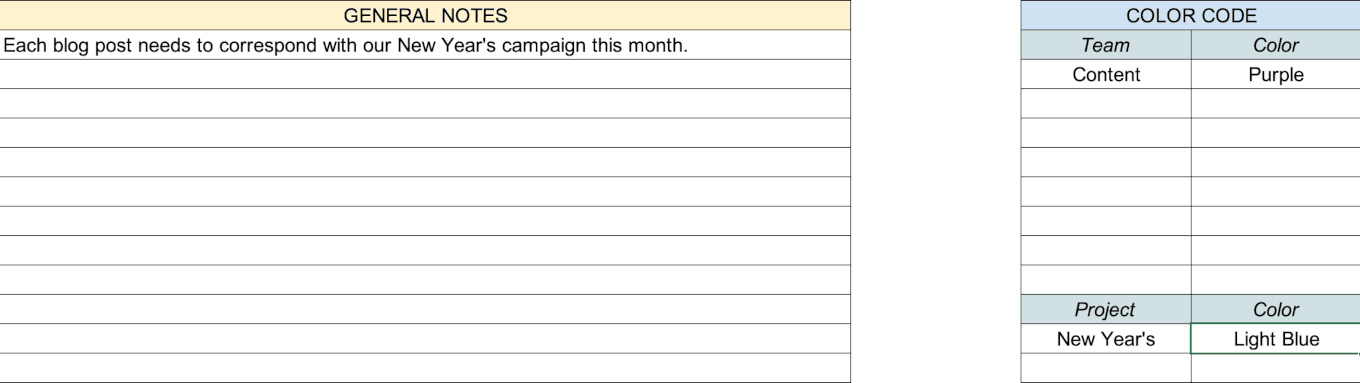Click the empty note row below campaign note
Viewport: 1360px width, 383px height.
point(425,75)
